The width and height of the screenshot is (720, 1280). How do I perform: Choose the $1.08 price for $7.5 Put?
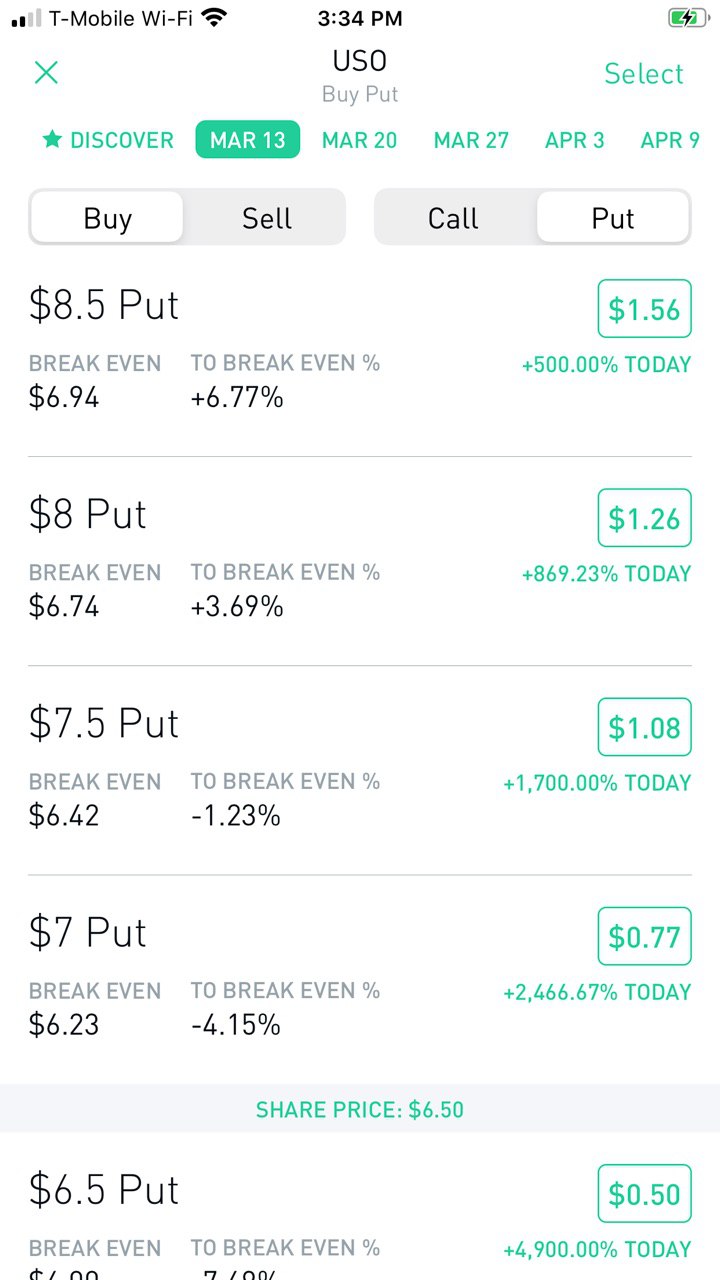tap(644, 727)
